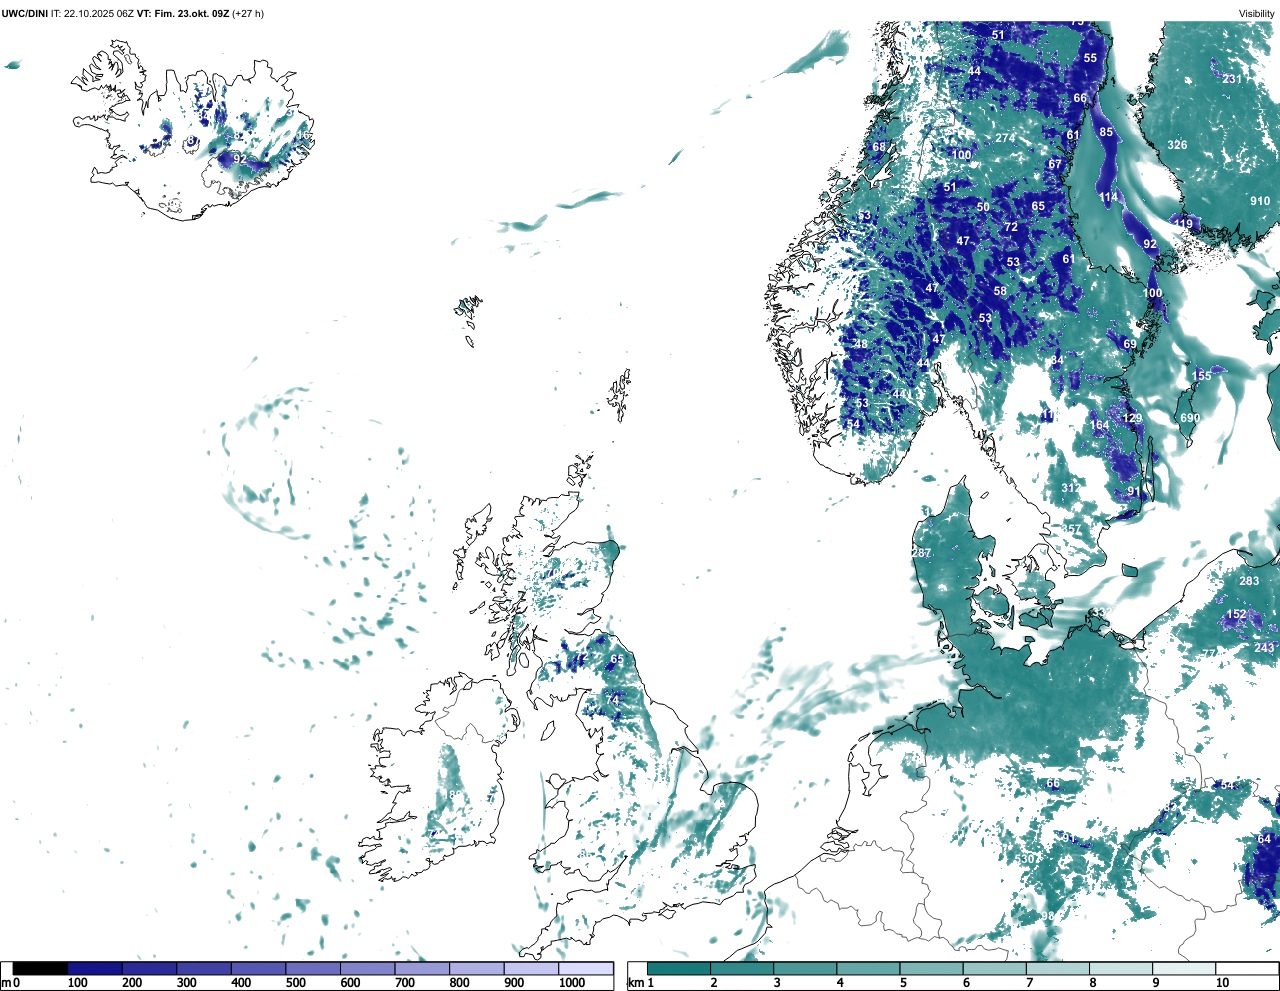
Task: Click the '287' value over Denmark
Action: (921, 553)
